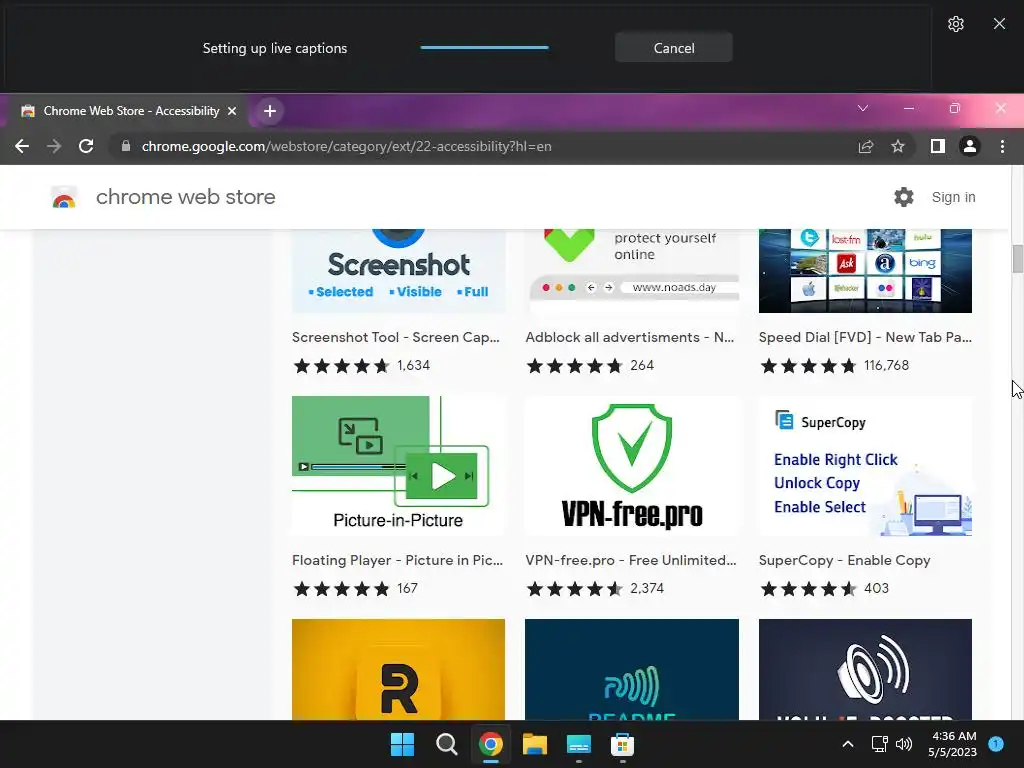This screenshot has height=768, width=1024.
Task: Open the Chrome profile menu
Action: tap(970, 146)
